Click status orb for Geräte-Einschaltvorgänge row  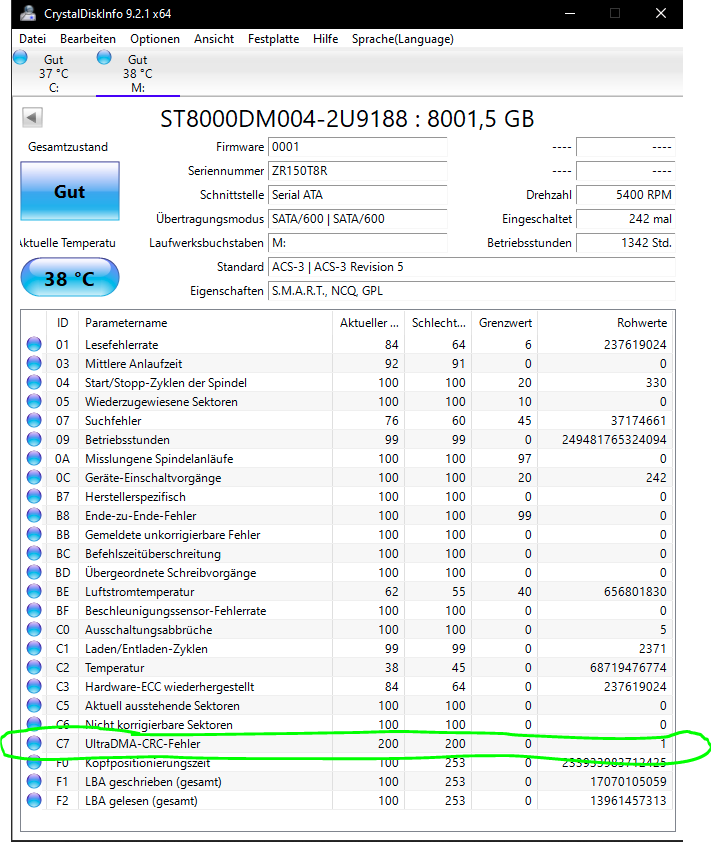(x=34, y=477)
